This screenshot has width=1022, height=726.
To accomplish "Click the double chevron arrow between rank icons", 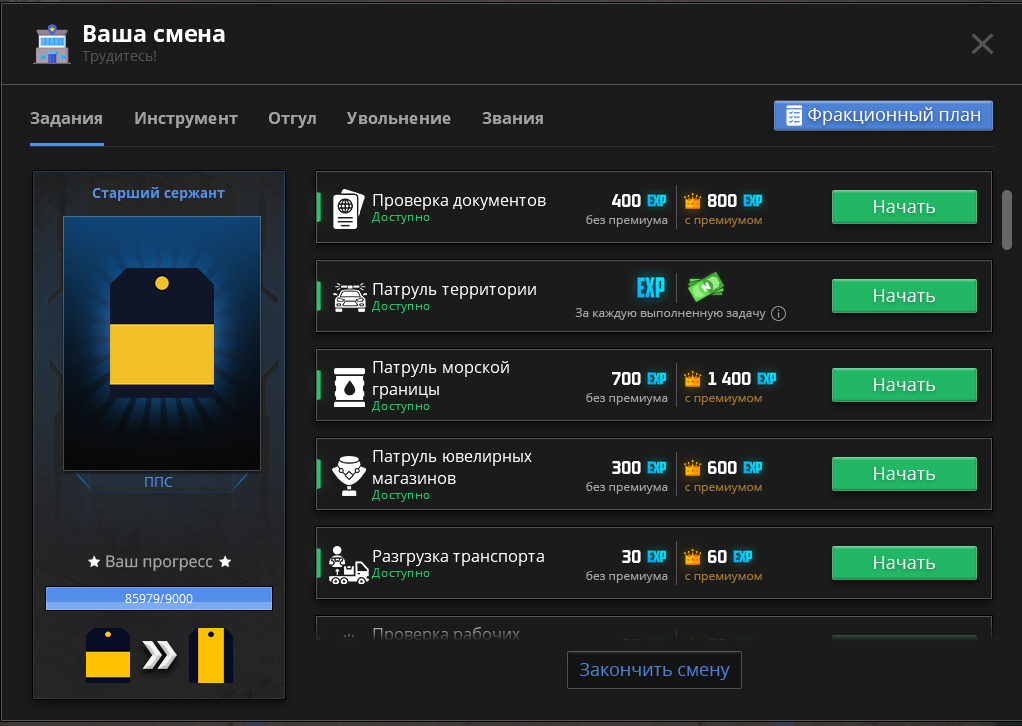I will point(159,656).
